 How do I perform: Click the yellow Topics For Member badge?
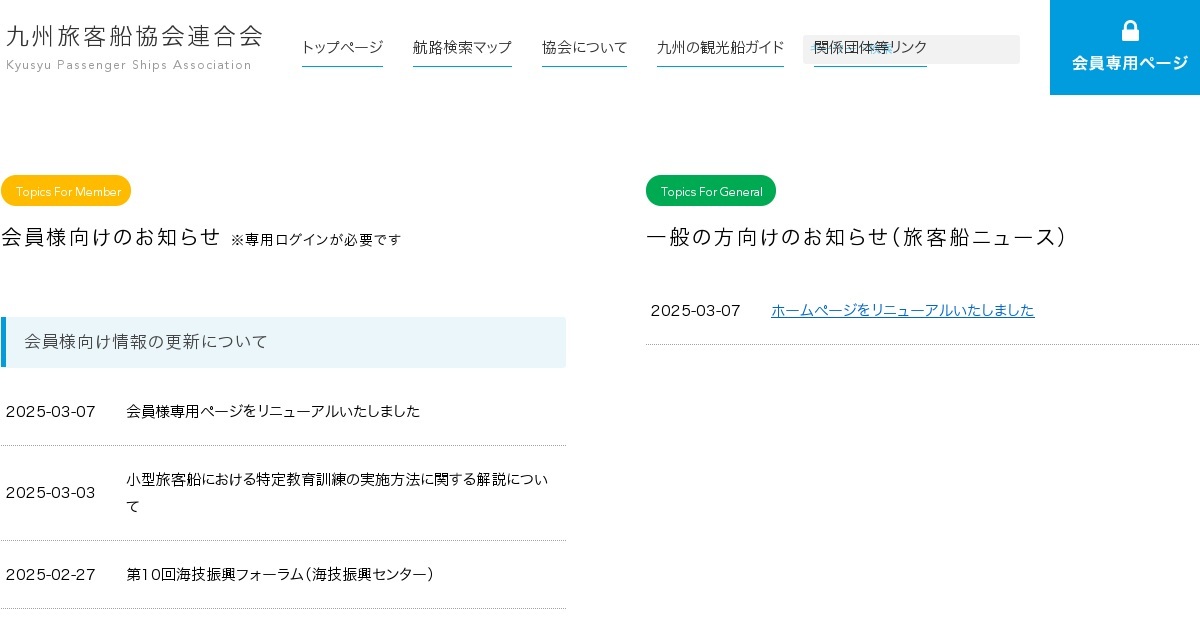click(66, 191)
